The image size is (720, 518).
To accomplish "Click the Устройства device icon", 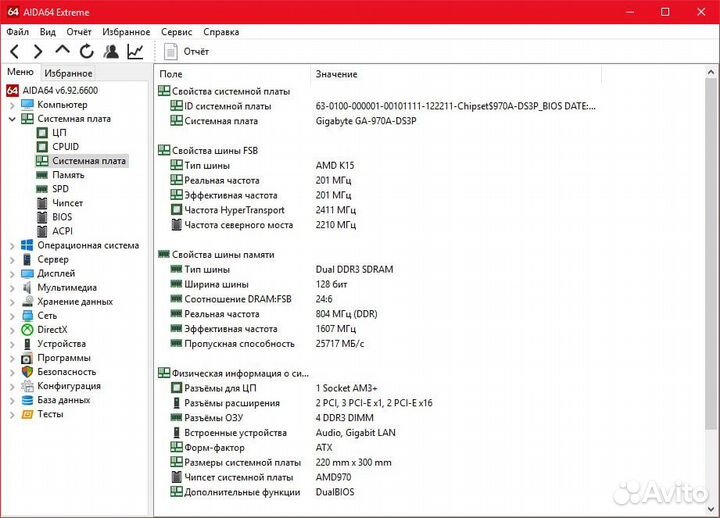I will [27, 344].
